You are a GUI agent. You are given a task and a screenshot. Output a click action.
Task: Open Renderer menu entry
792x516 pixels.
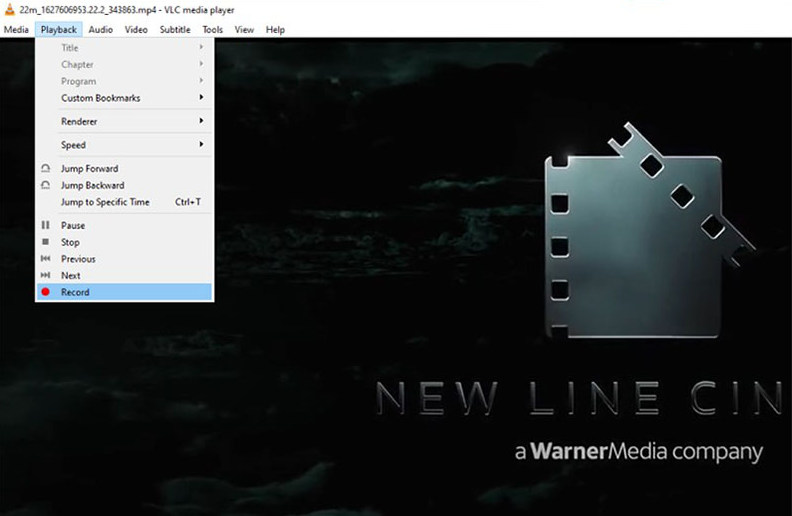pyautogui.click(x=124, y=121)
